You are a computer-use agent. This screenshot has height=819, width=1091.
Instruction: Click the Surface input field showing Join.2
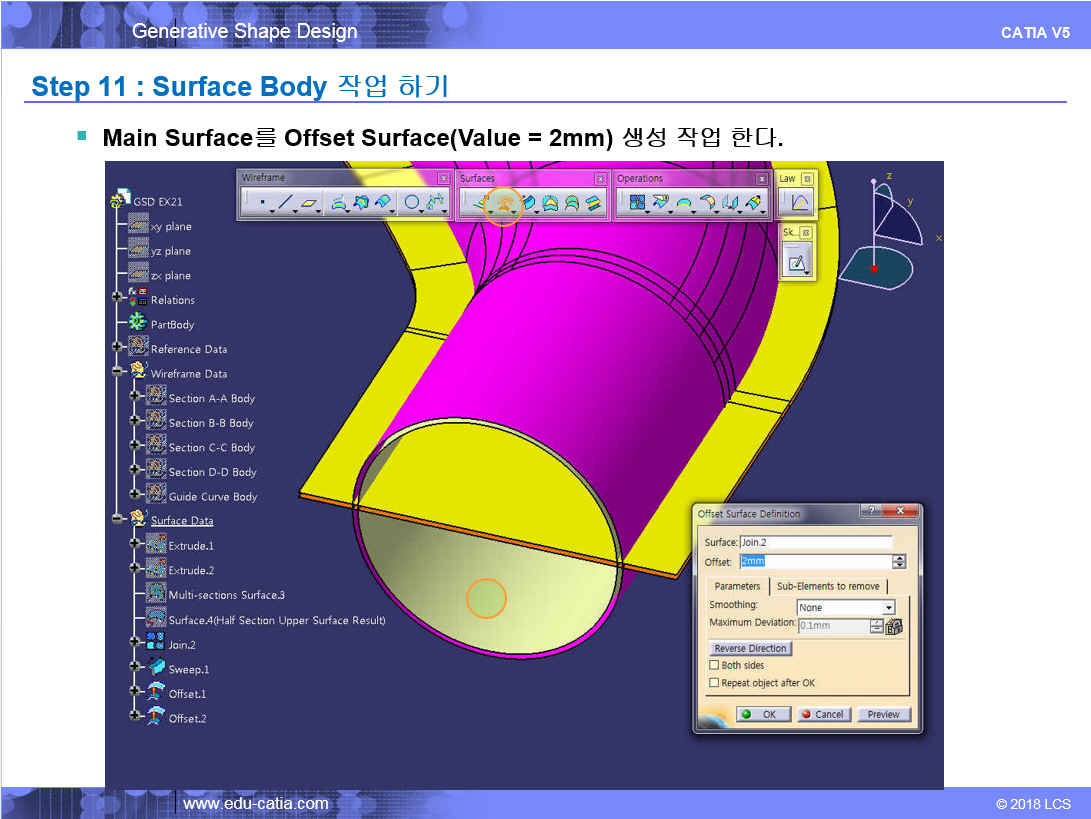[x=814, y=542]
